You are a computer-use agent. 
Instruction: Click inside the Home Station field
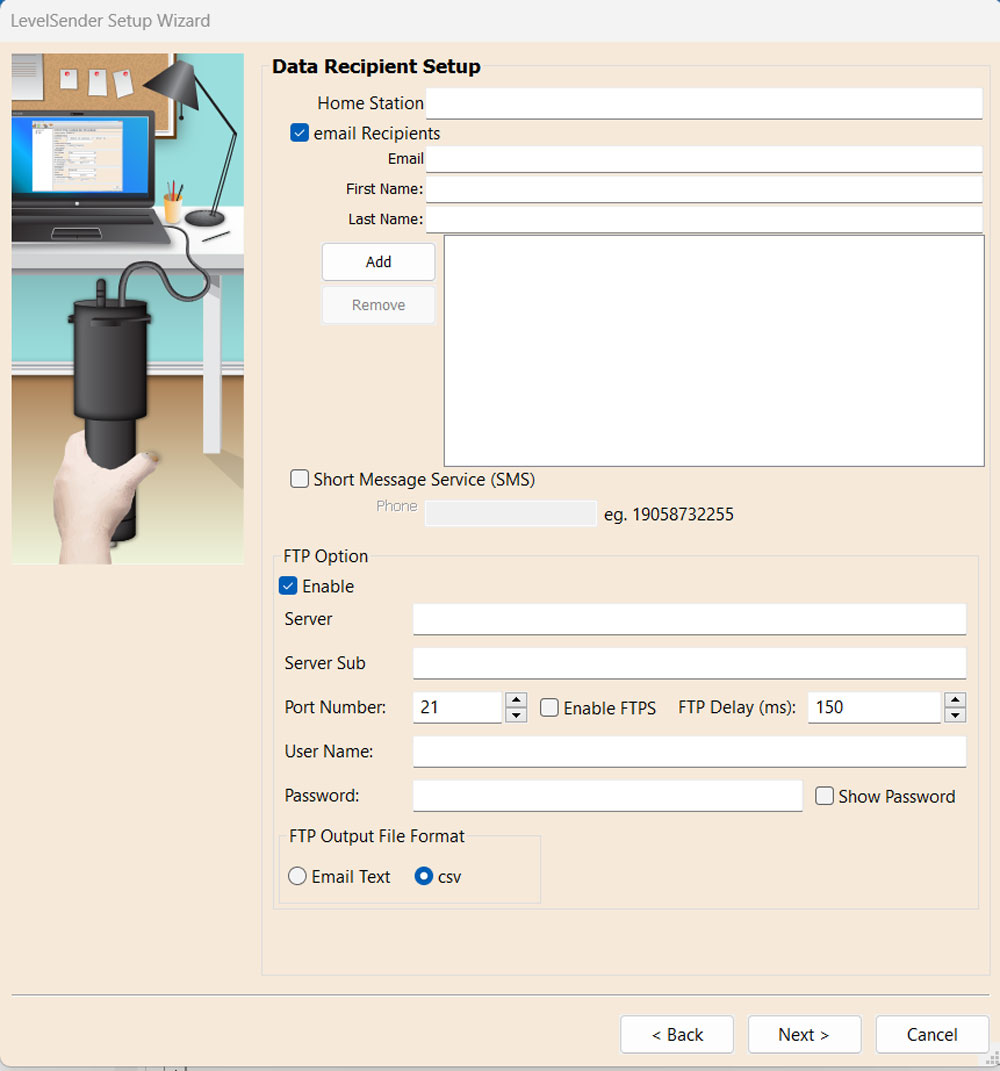(x=700, y=103)
